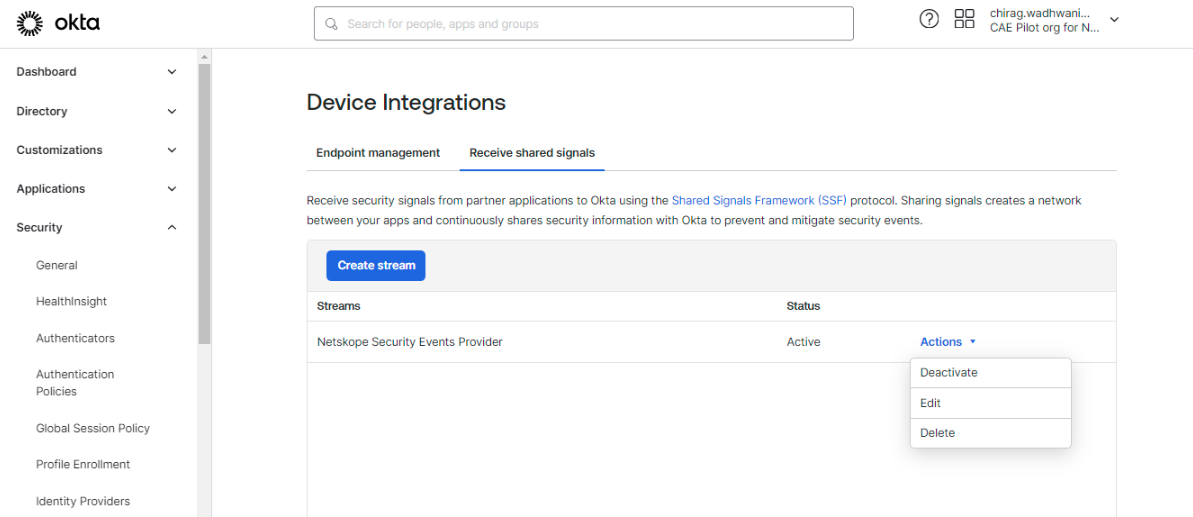
Task: Expand the Directory sidebar section
Action: click(x=97, y=111)
